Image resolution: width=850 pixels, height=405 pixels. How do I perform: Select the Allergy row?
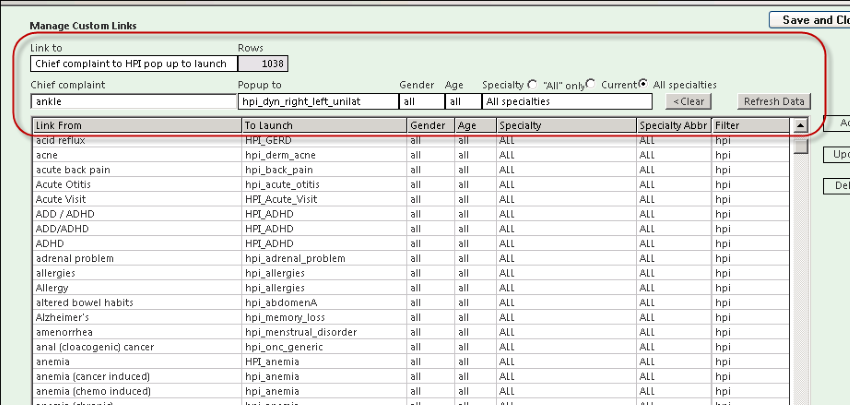click(x=411, y=287)
